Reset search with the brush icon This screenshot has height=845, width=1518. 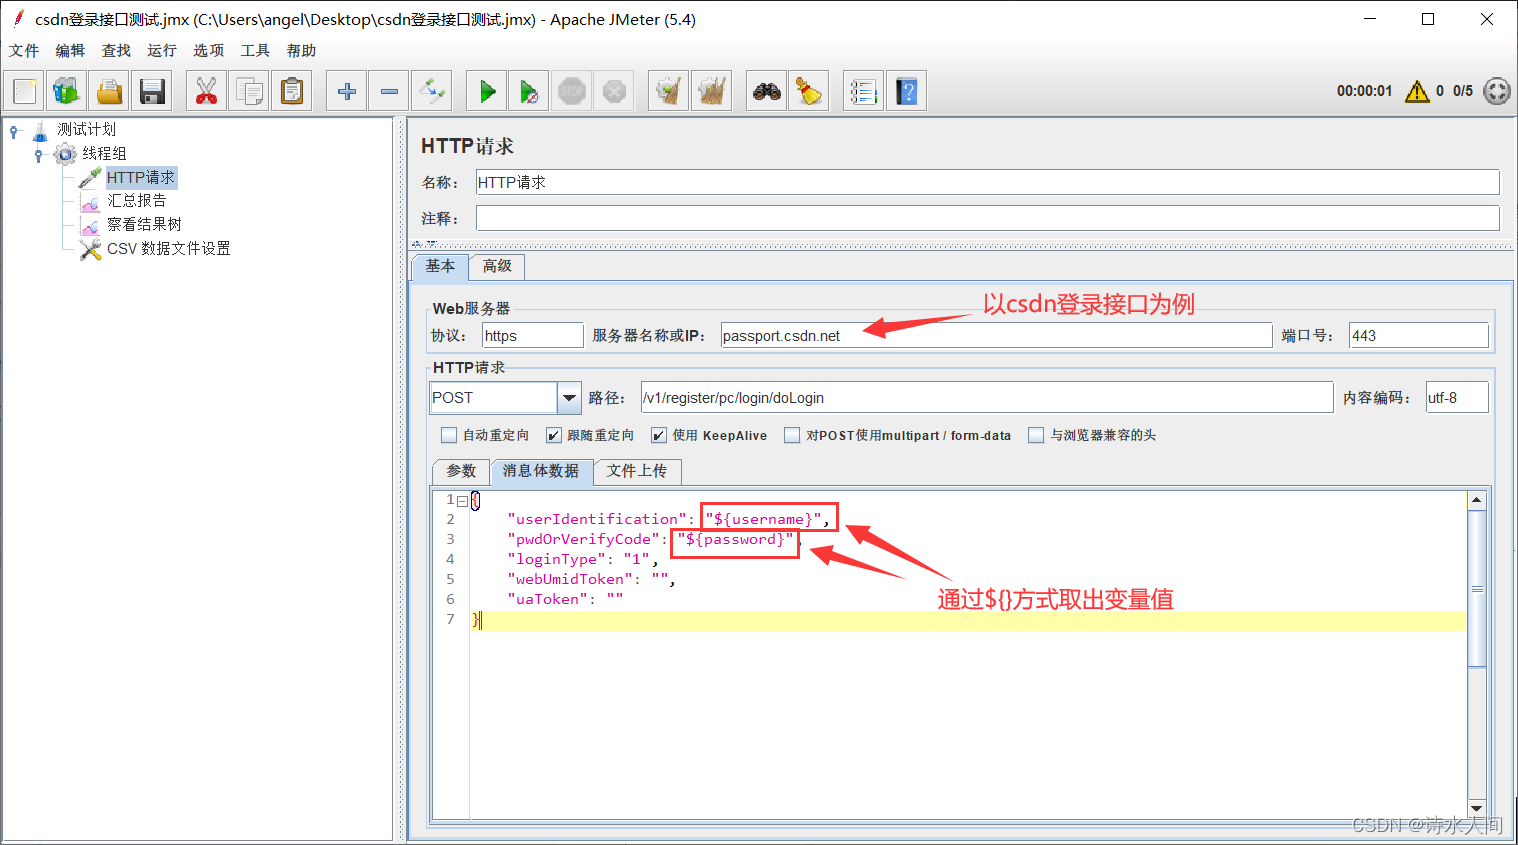[x=809, y=91]
